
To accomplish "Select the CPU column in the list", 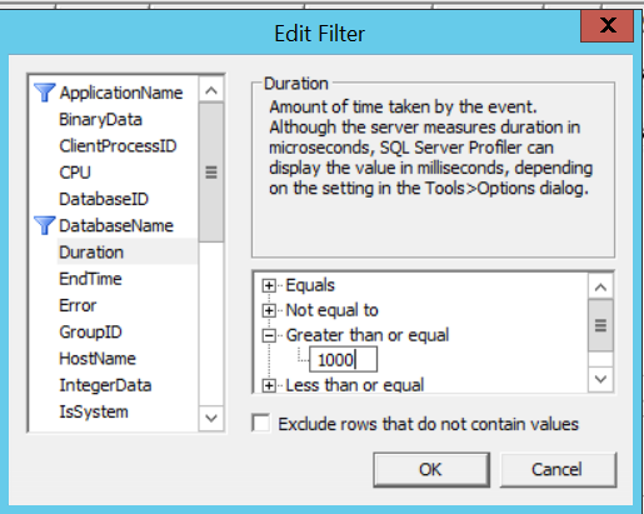I will point(75,173).
